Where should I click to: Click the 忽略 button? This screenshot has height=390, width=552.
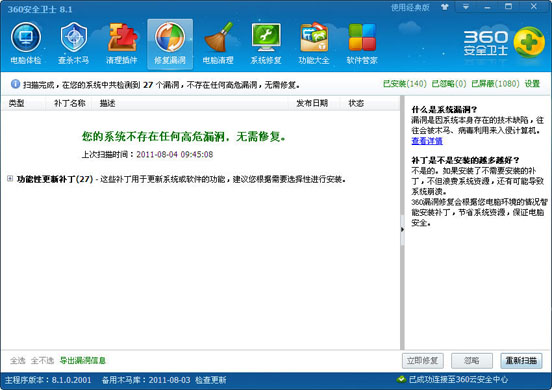(472, 361)
